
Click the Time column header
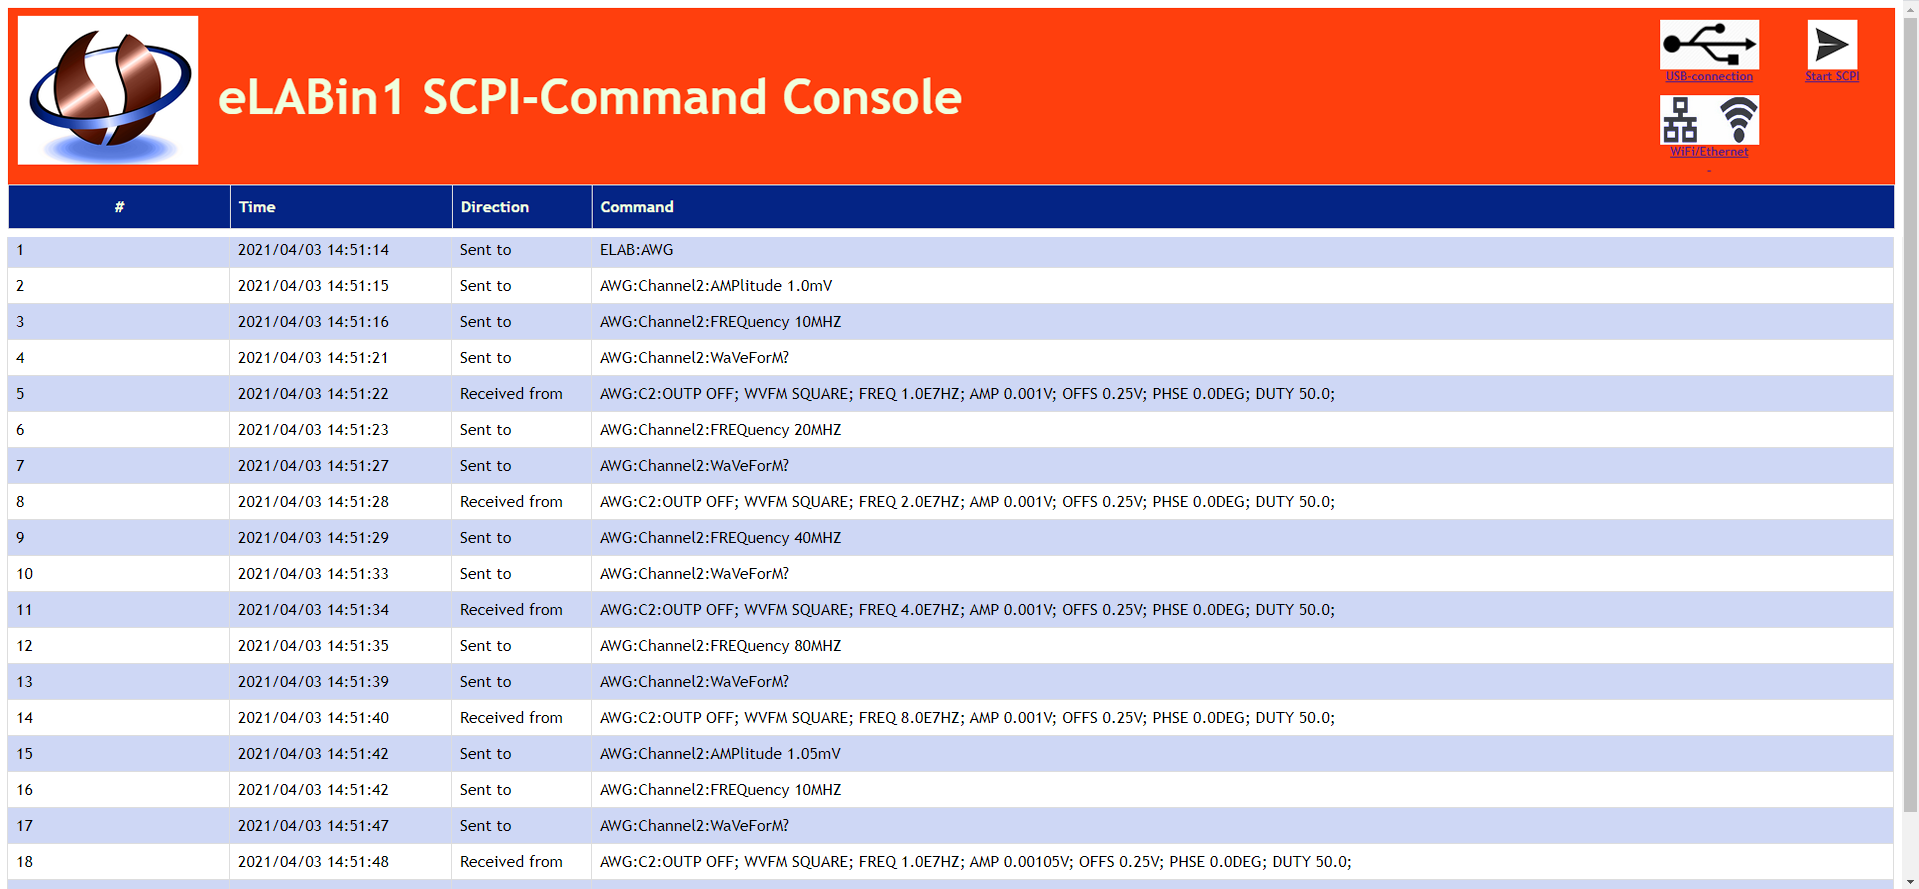257,207
